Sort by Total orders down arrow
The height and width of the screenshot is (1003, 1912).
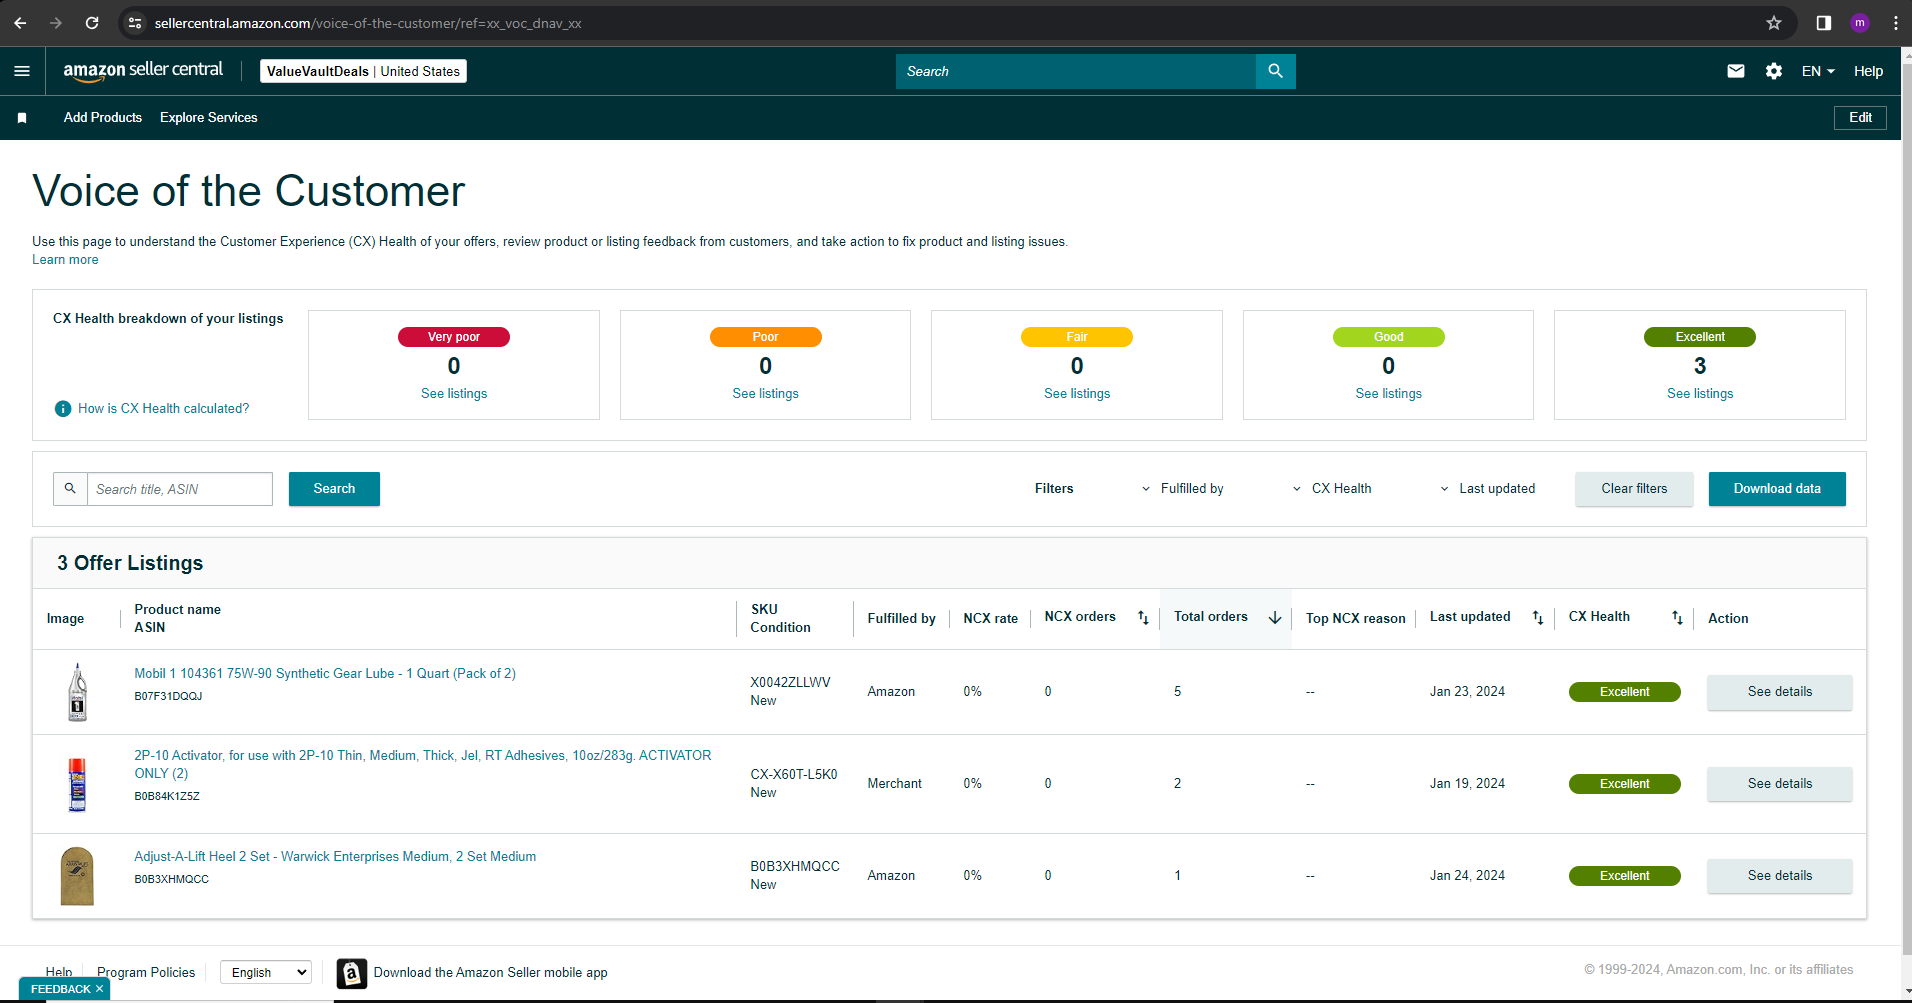pyautogui.click(x=1275, y=618)
